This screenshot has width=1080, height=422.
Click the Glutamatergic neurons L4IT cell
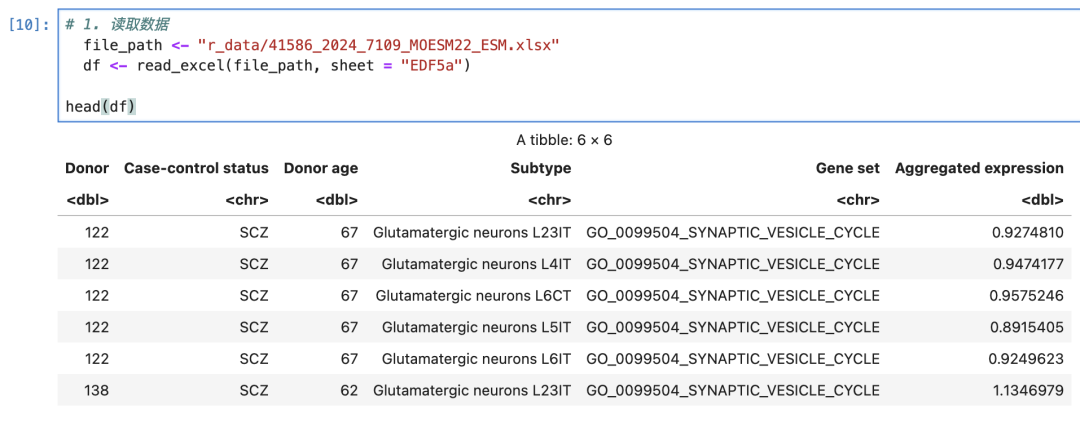coord(477,264)
